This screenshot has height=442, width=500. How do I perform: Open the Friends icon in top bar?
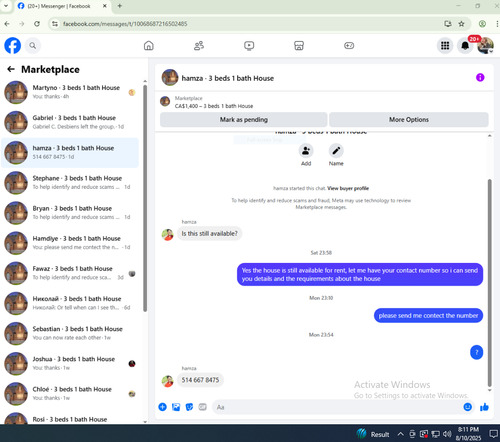click(199, 45)
